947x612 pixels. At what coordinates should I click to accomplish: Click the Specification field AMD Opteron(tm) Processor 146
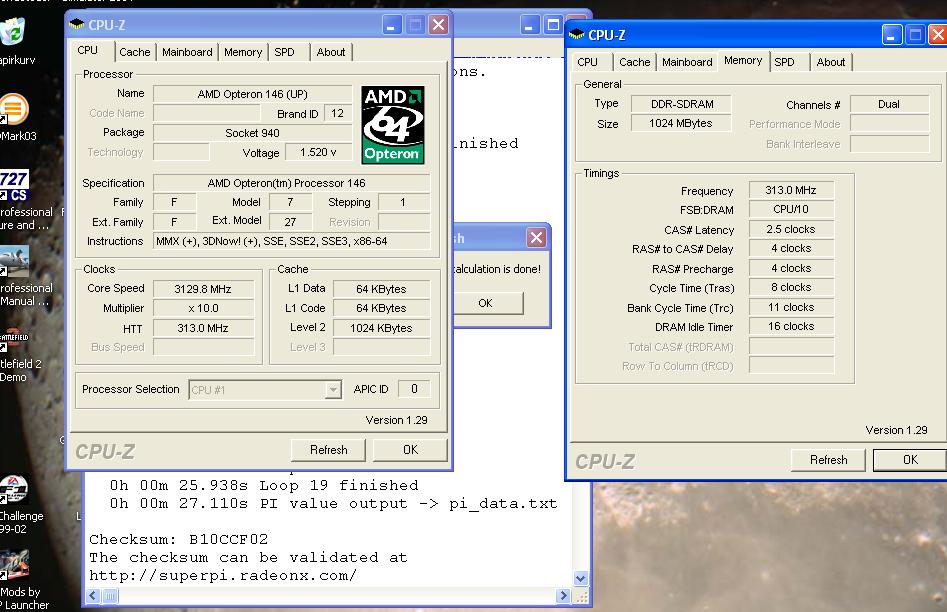pos(291,182)
